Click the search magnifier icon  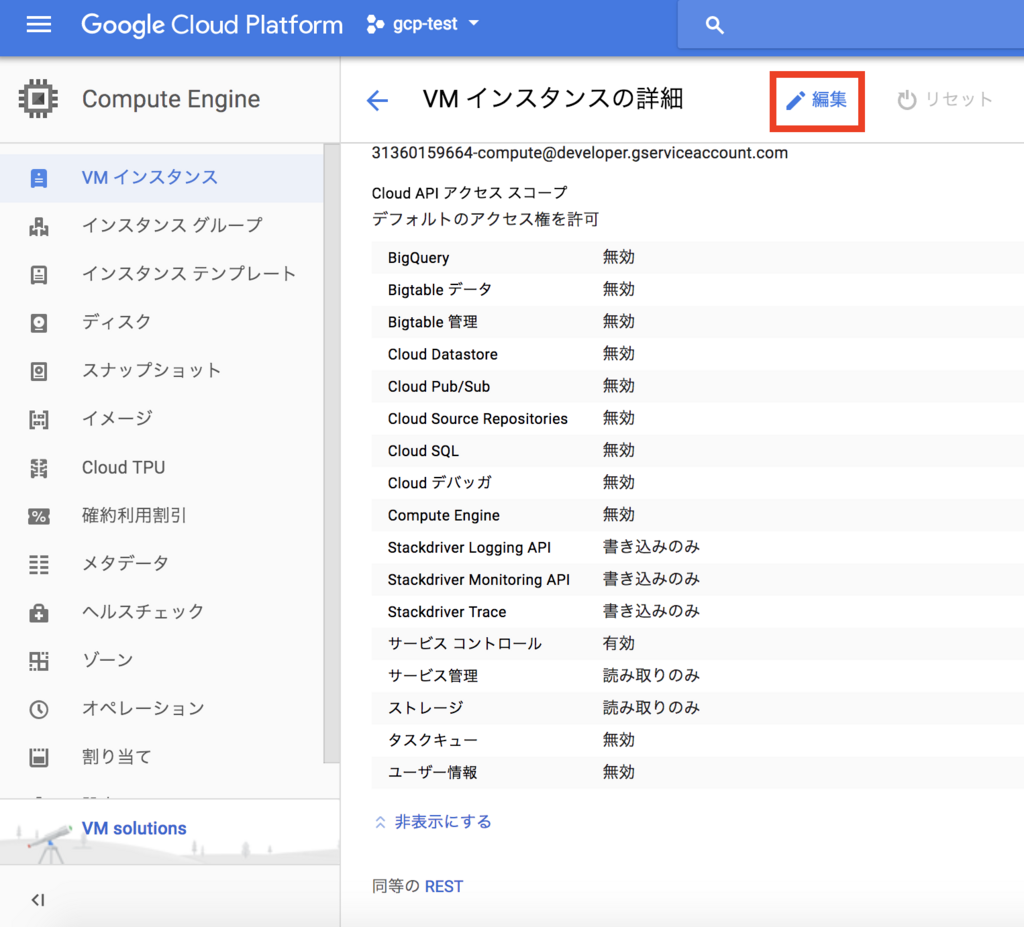(x=714, y=25)
